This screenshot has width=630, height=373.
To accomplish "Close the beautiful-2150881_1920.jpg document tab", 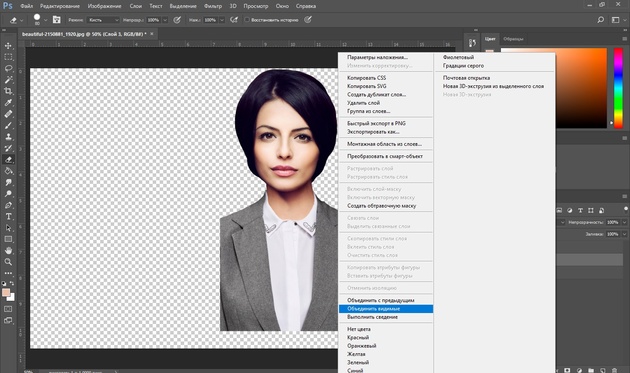I will [152, 34].
